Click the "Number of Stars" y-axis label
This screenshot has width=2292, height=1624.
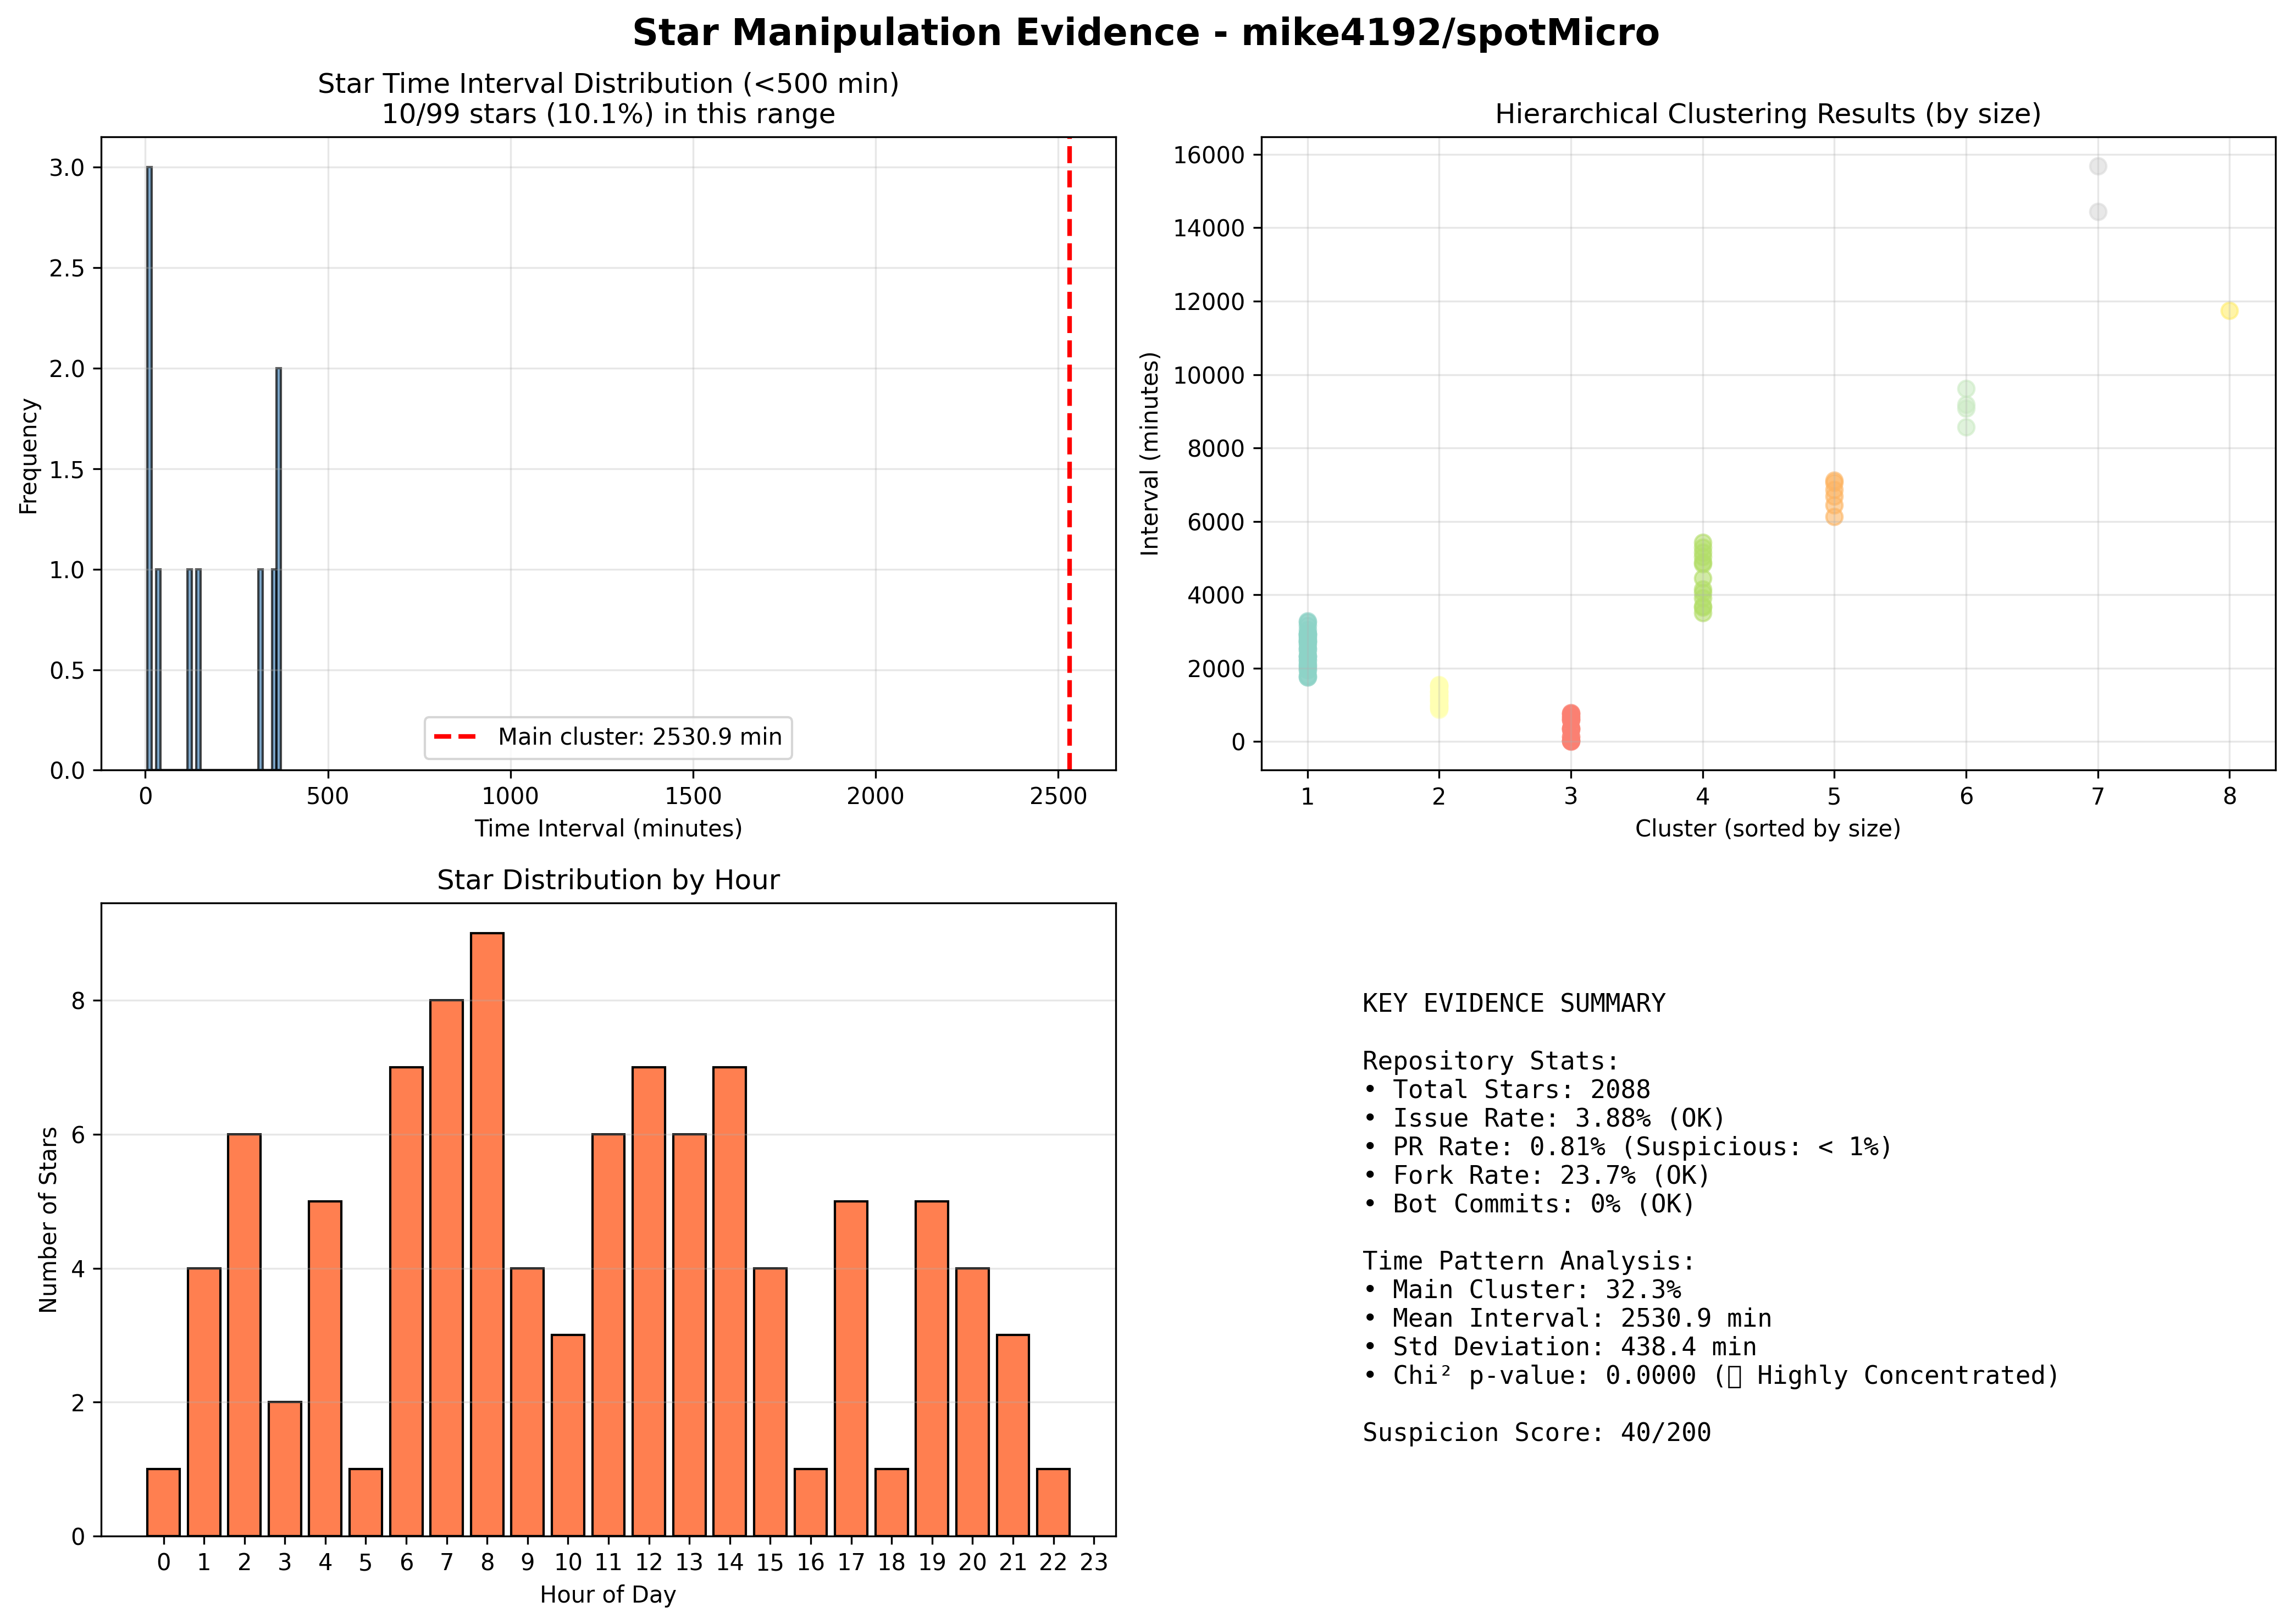tap(48, 1219)
